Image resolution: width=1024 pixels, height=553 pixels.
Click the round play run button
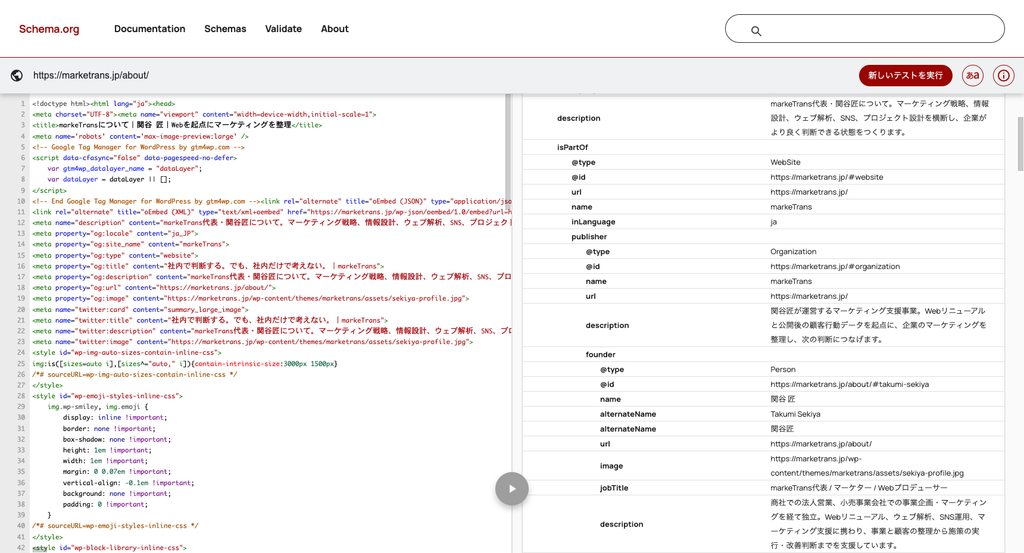(x=511, y=488)
